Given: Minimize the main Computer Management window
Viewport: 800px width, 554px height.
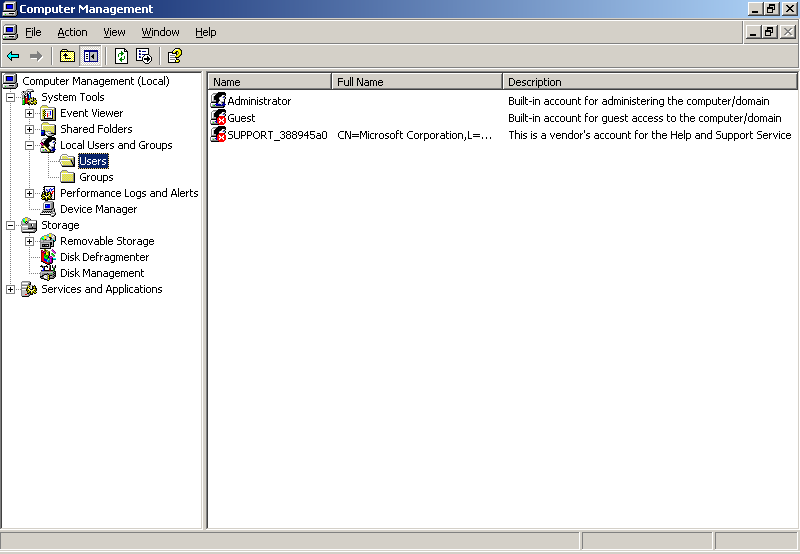Looking at the screenshot, I should 755,9.
